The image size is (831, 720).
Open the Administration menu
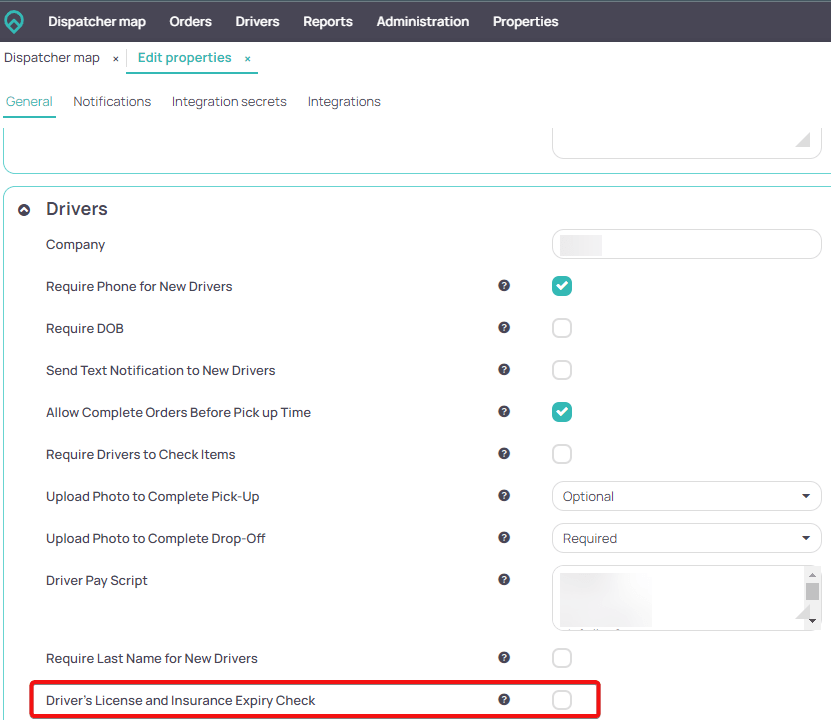click(422, 22)
